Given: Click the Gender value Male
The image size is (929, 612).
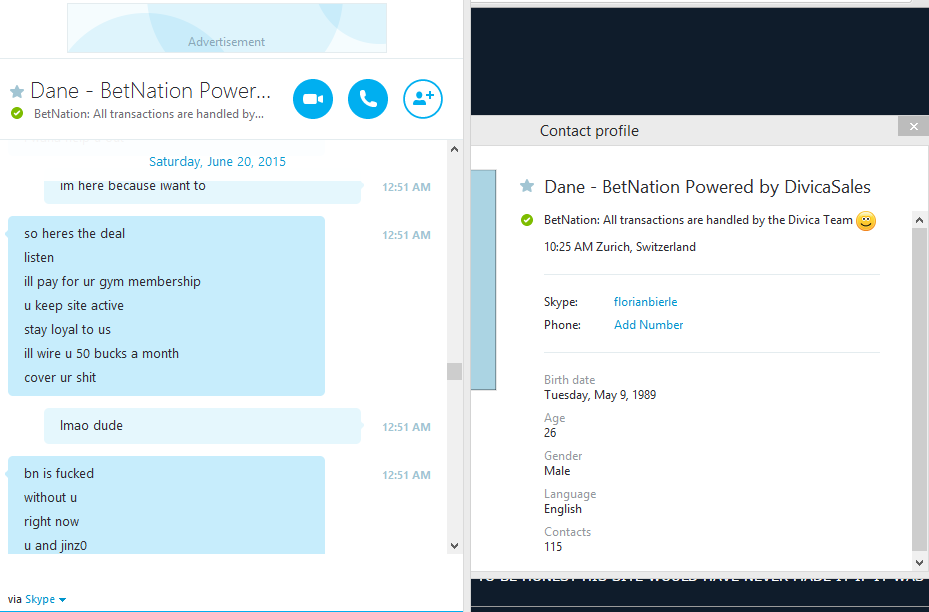Looking at the screenshot, I should click(557, 471).
